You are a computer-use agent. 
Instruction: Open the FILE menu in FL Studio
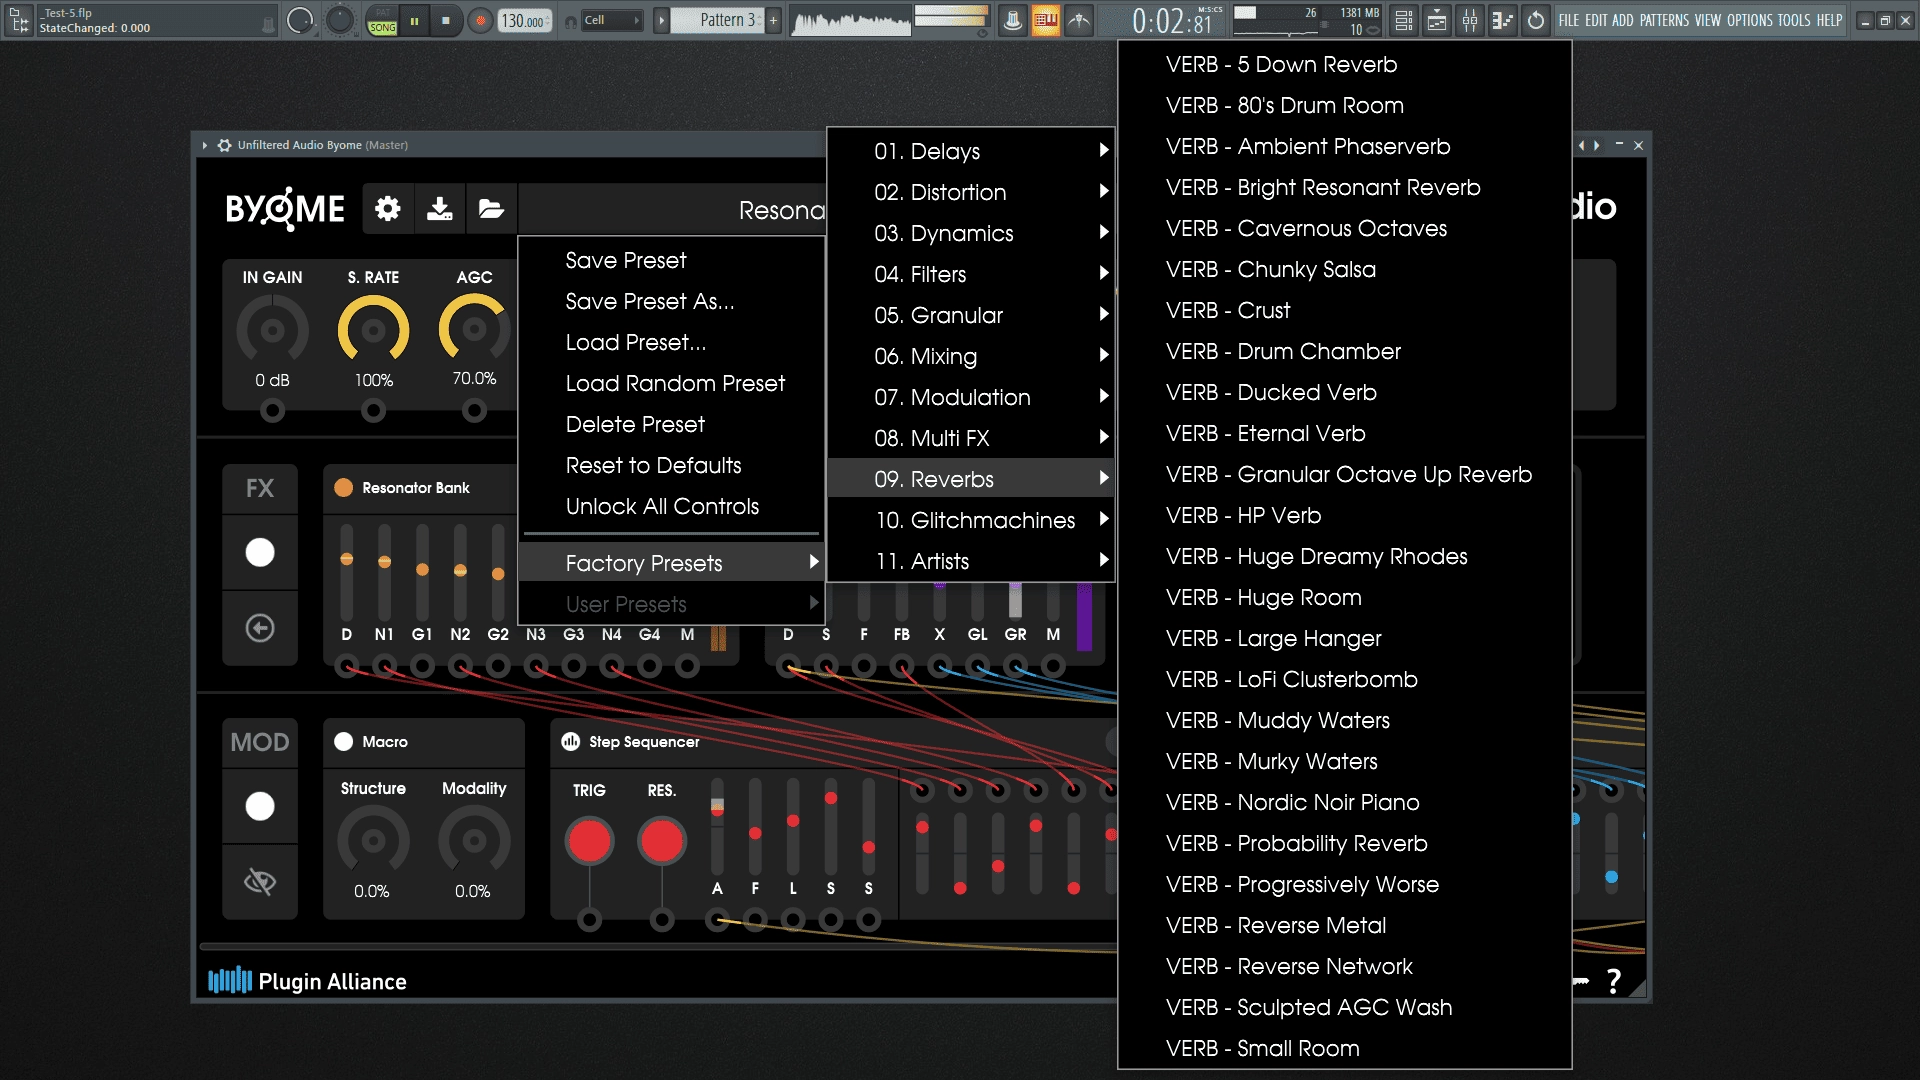[1568, 20]
